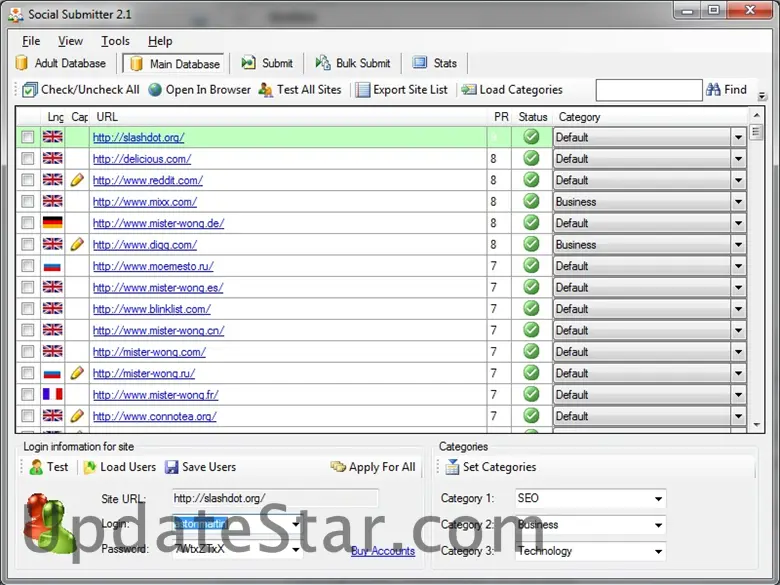Image resolution: width=780 pixels, height=585 pixels.
Task: Click the Open In Browser globe icon
Action: pos(155,90)
